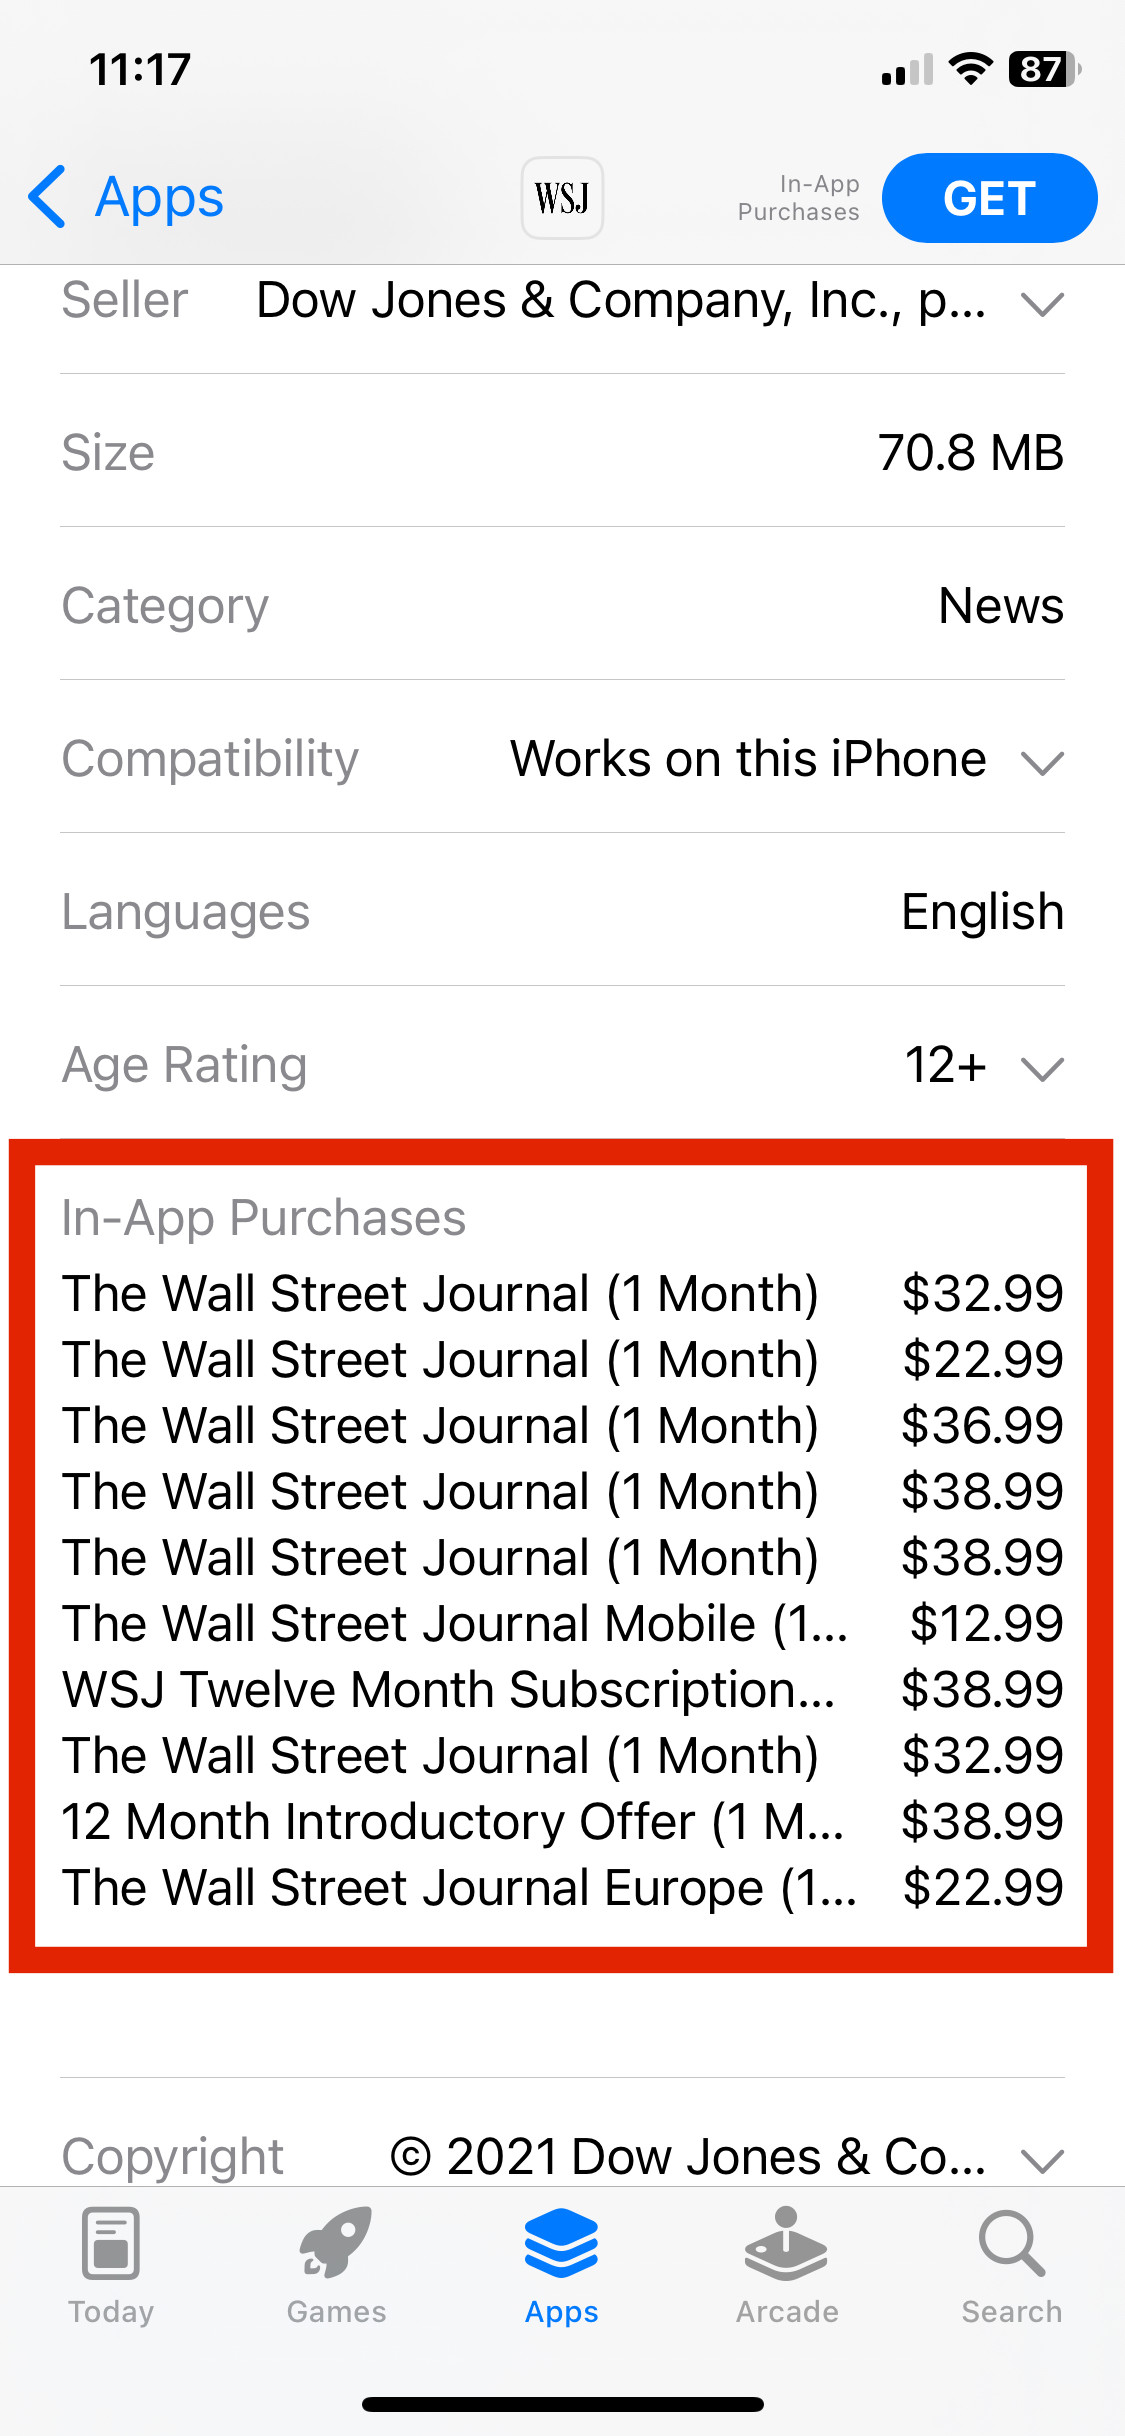Open the Today tab icon
The width and height of the screenshot is (1125, 2436).
(111, 2243)
